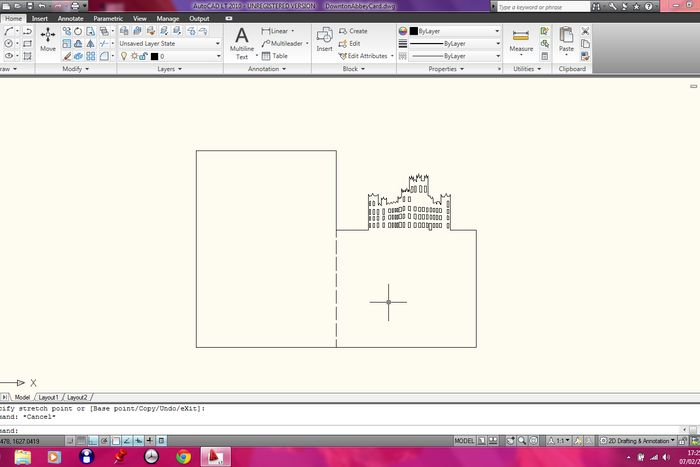Click the Create block button
This screenshot has width=700, height=467.
[x=353, y=31]
